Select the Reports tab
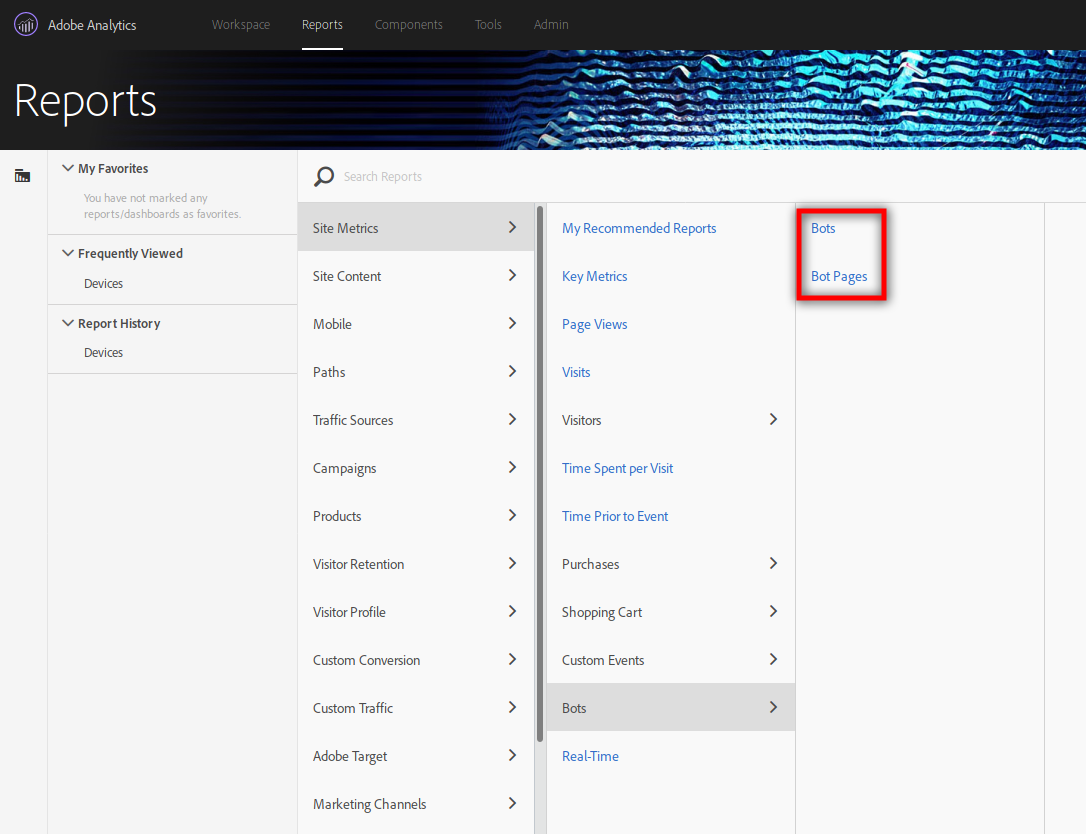 tap(322, 24)
